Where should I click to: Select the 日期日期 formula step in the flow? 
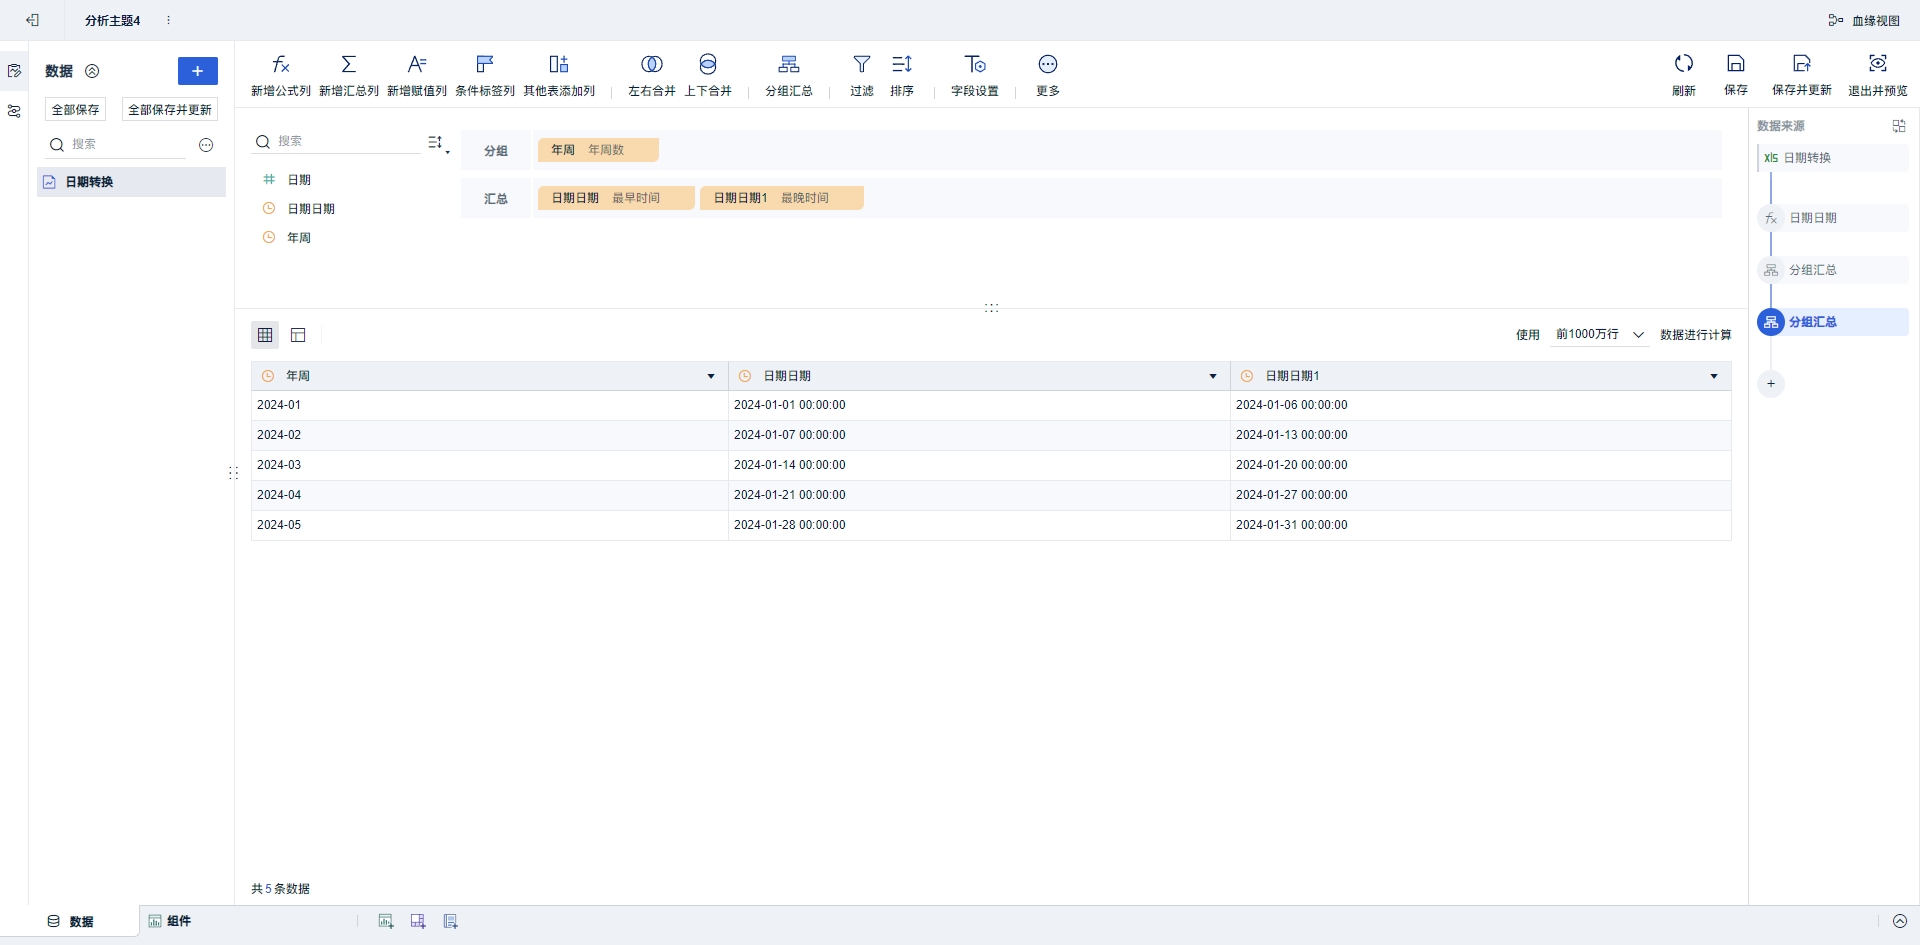pyautogui.click(x=1833, y=218)
